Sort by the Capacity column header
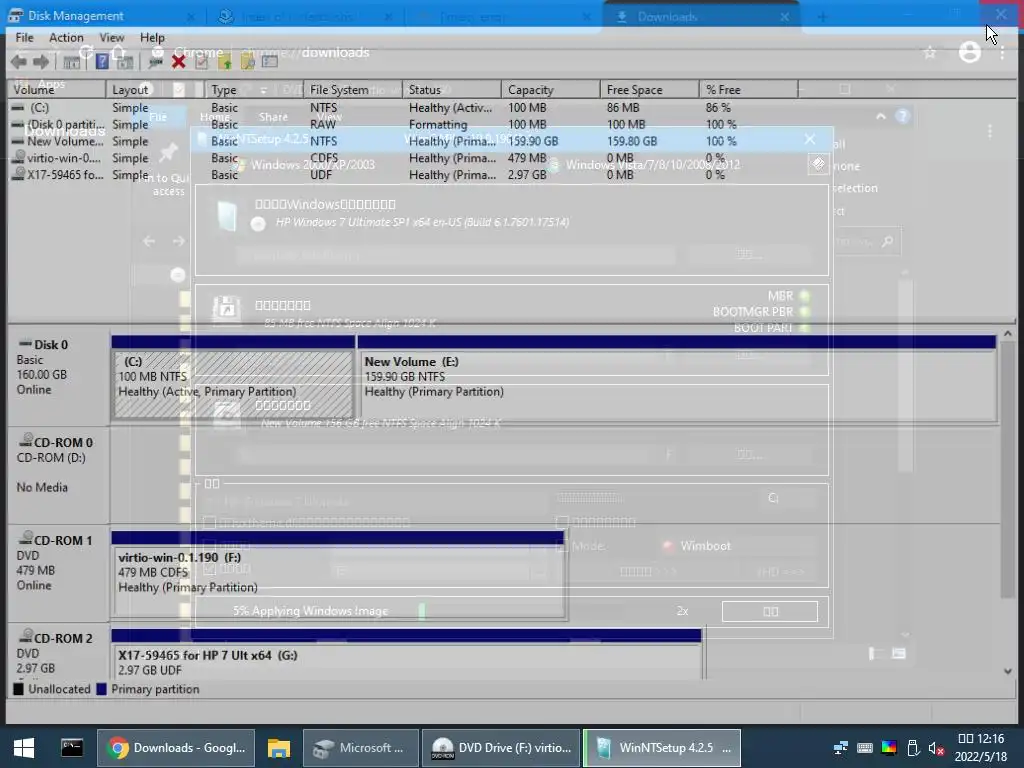This screenshot has height=768, width=1024. [551, 89]
